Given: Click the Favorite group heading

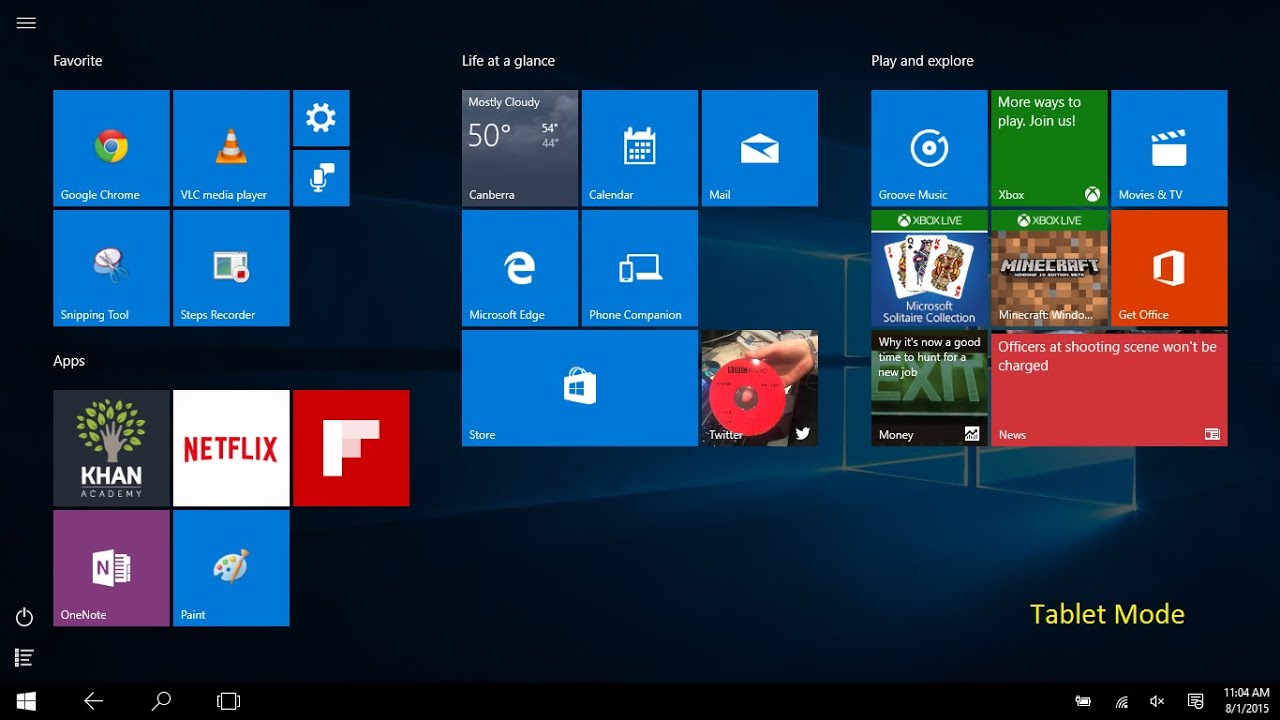Looking at the screenshot, I should 78,61.
